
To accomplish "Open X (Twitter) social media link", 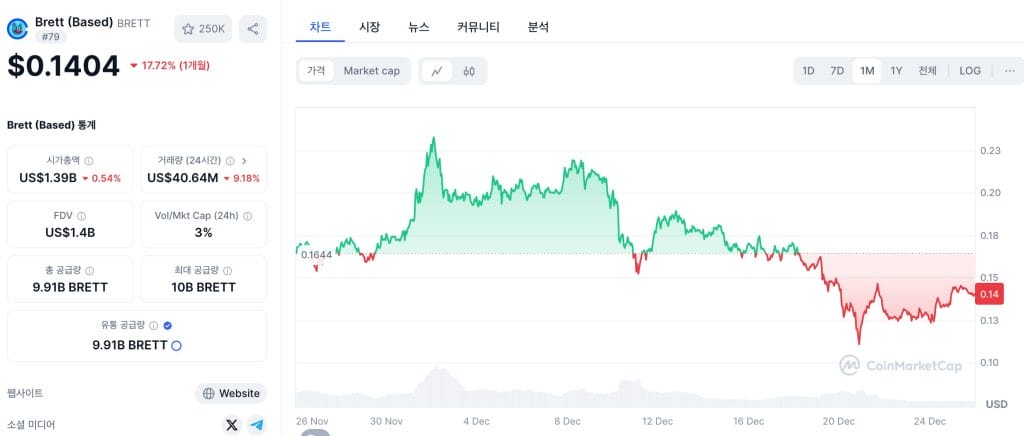I will tap(232, 425).
